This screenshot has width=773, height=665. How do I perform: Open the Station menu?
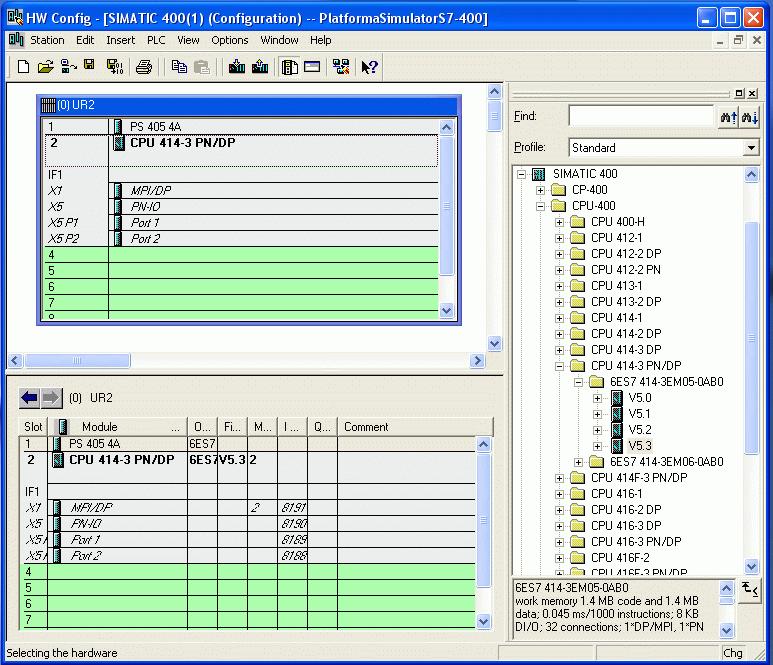click(x=47, y=40)
